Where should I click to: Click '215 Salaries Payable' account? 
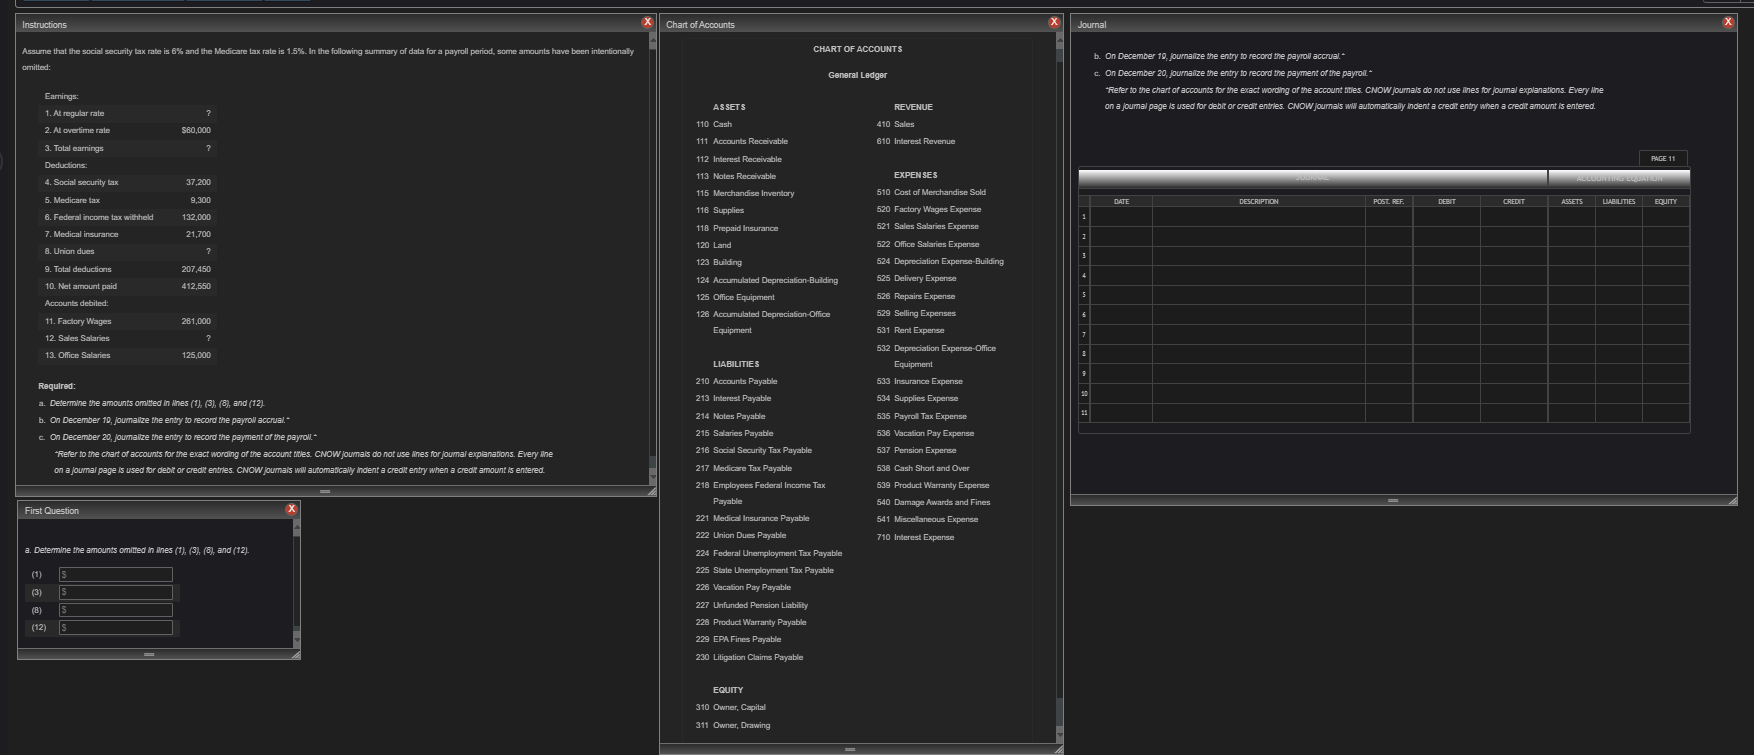tap(735, 433)
